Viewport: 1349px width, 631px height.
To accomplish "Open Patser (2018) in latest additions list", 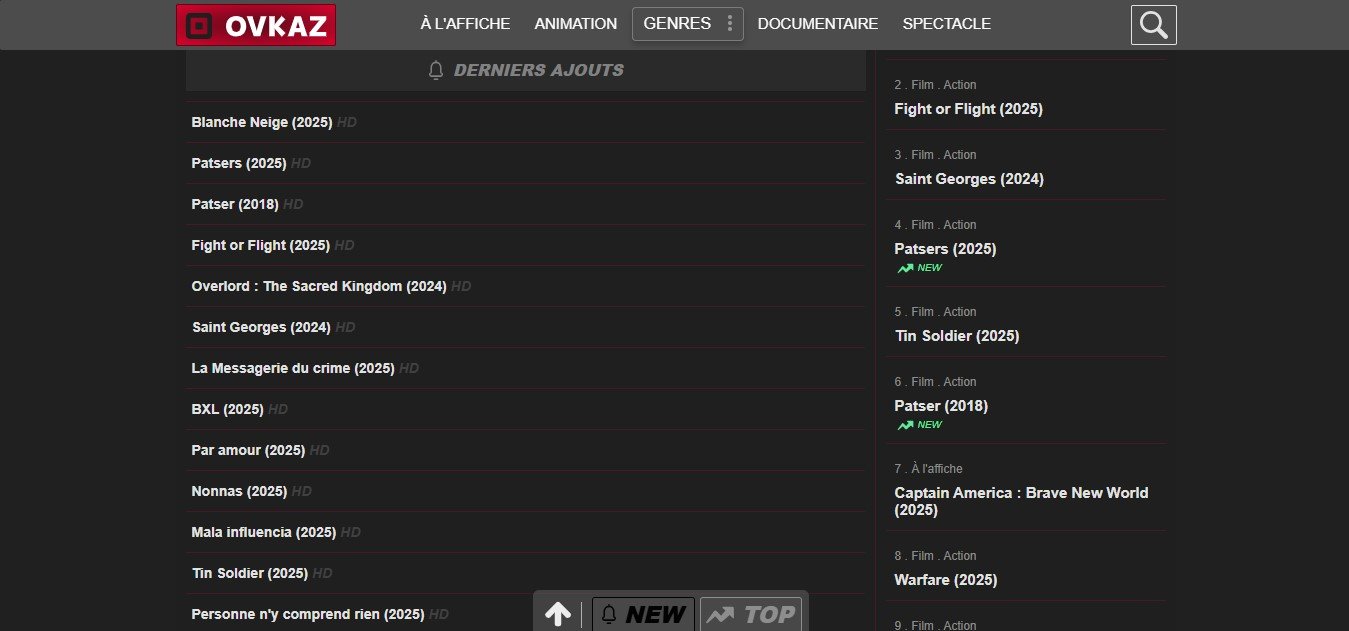I will point(235,204).
